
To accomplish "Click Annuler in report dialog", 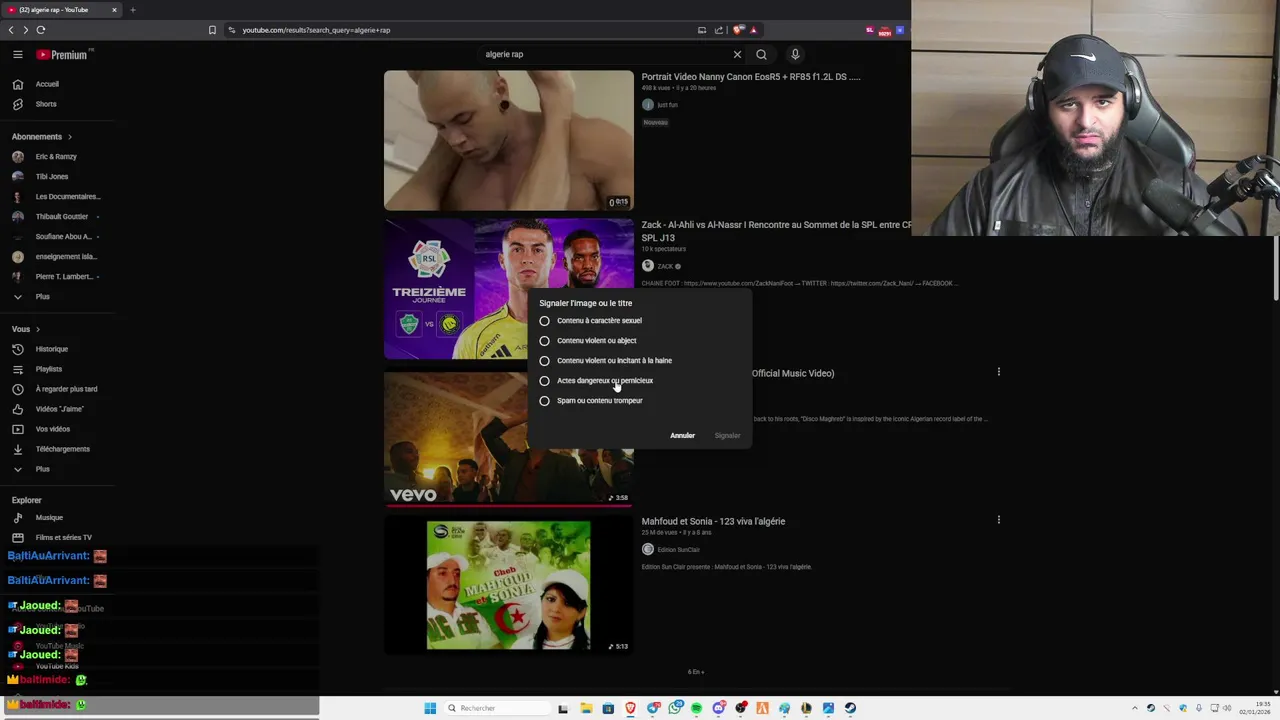I will (x=682, y=436).
